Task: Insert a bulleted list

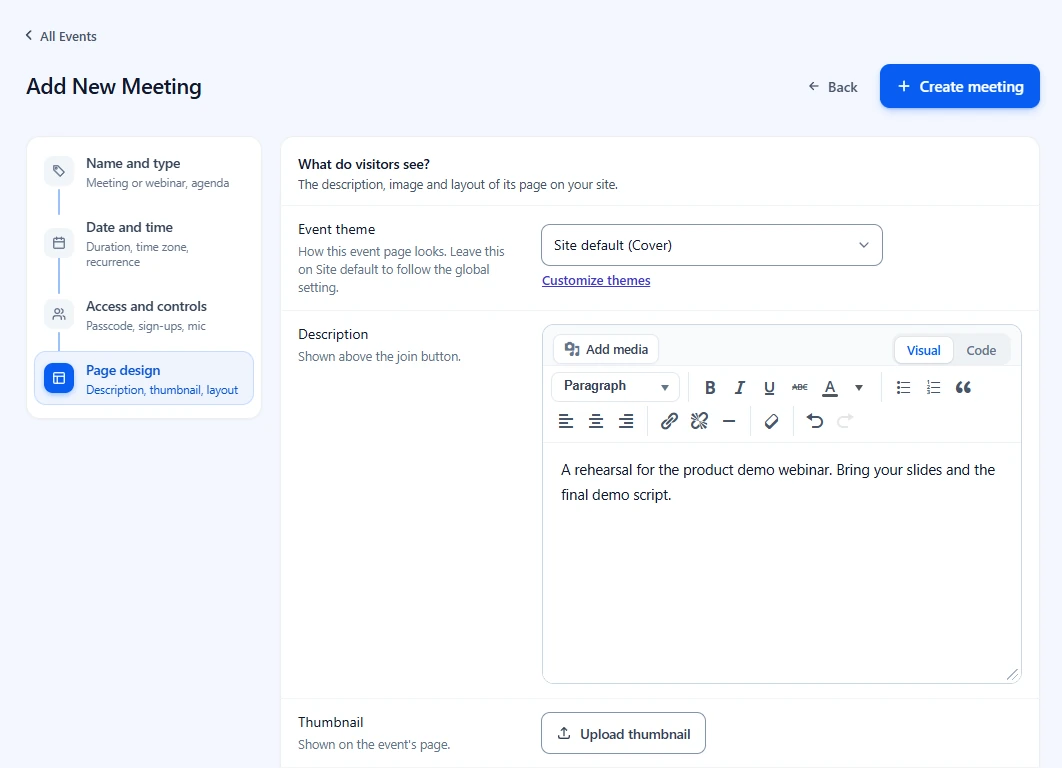Action: tap(904, 387)
